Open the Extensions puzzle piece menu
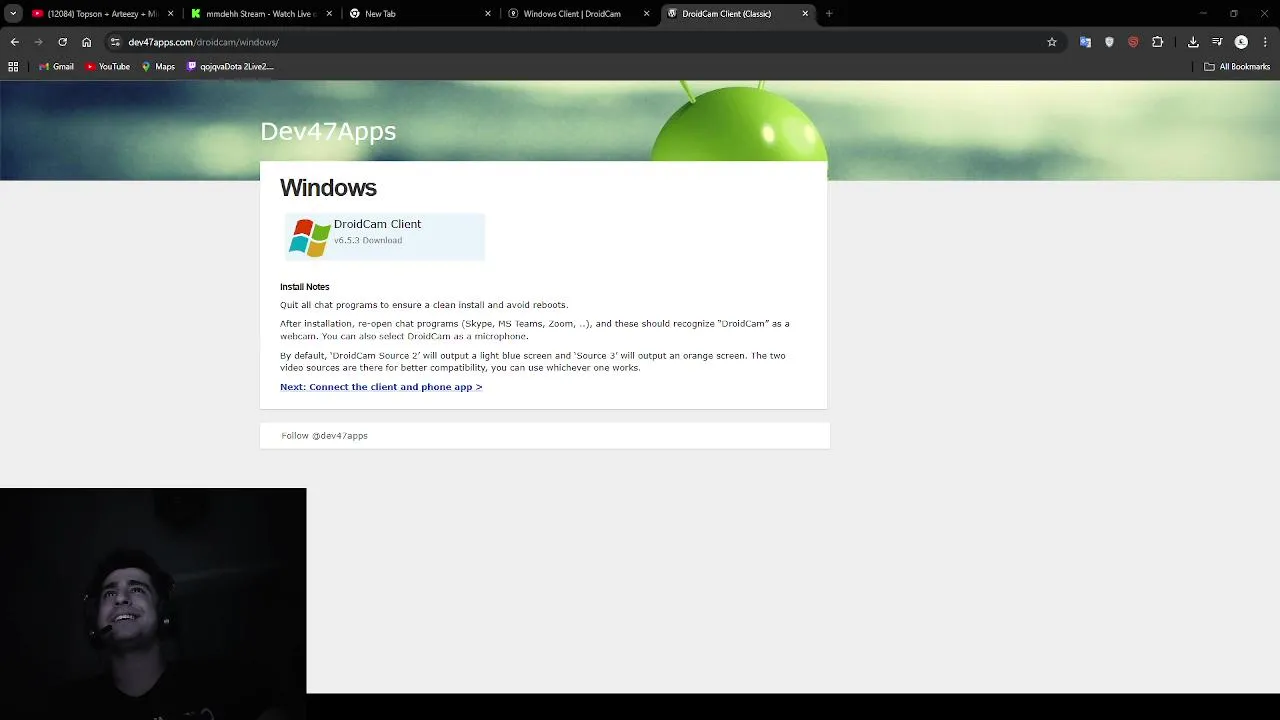The height and width of the screenshot is (720, 1280). coord(1158,42)
